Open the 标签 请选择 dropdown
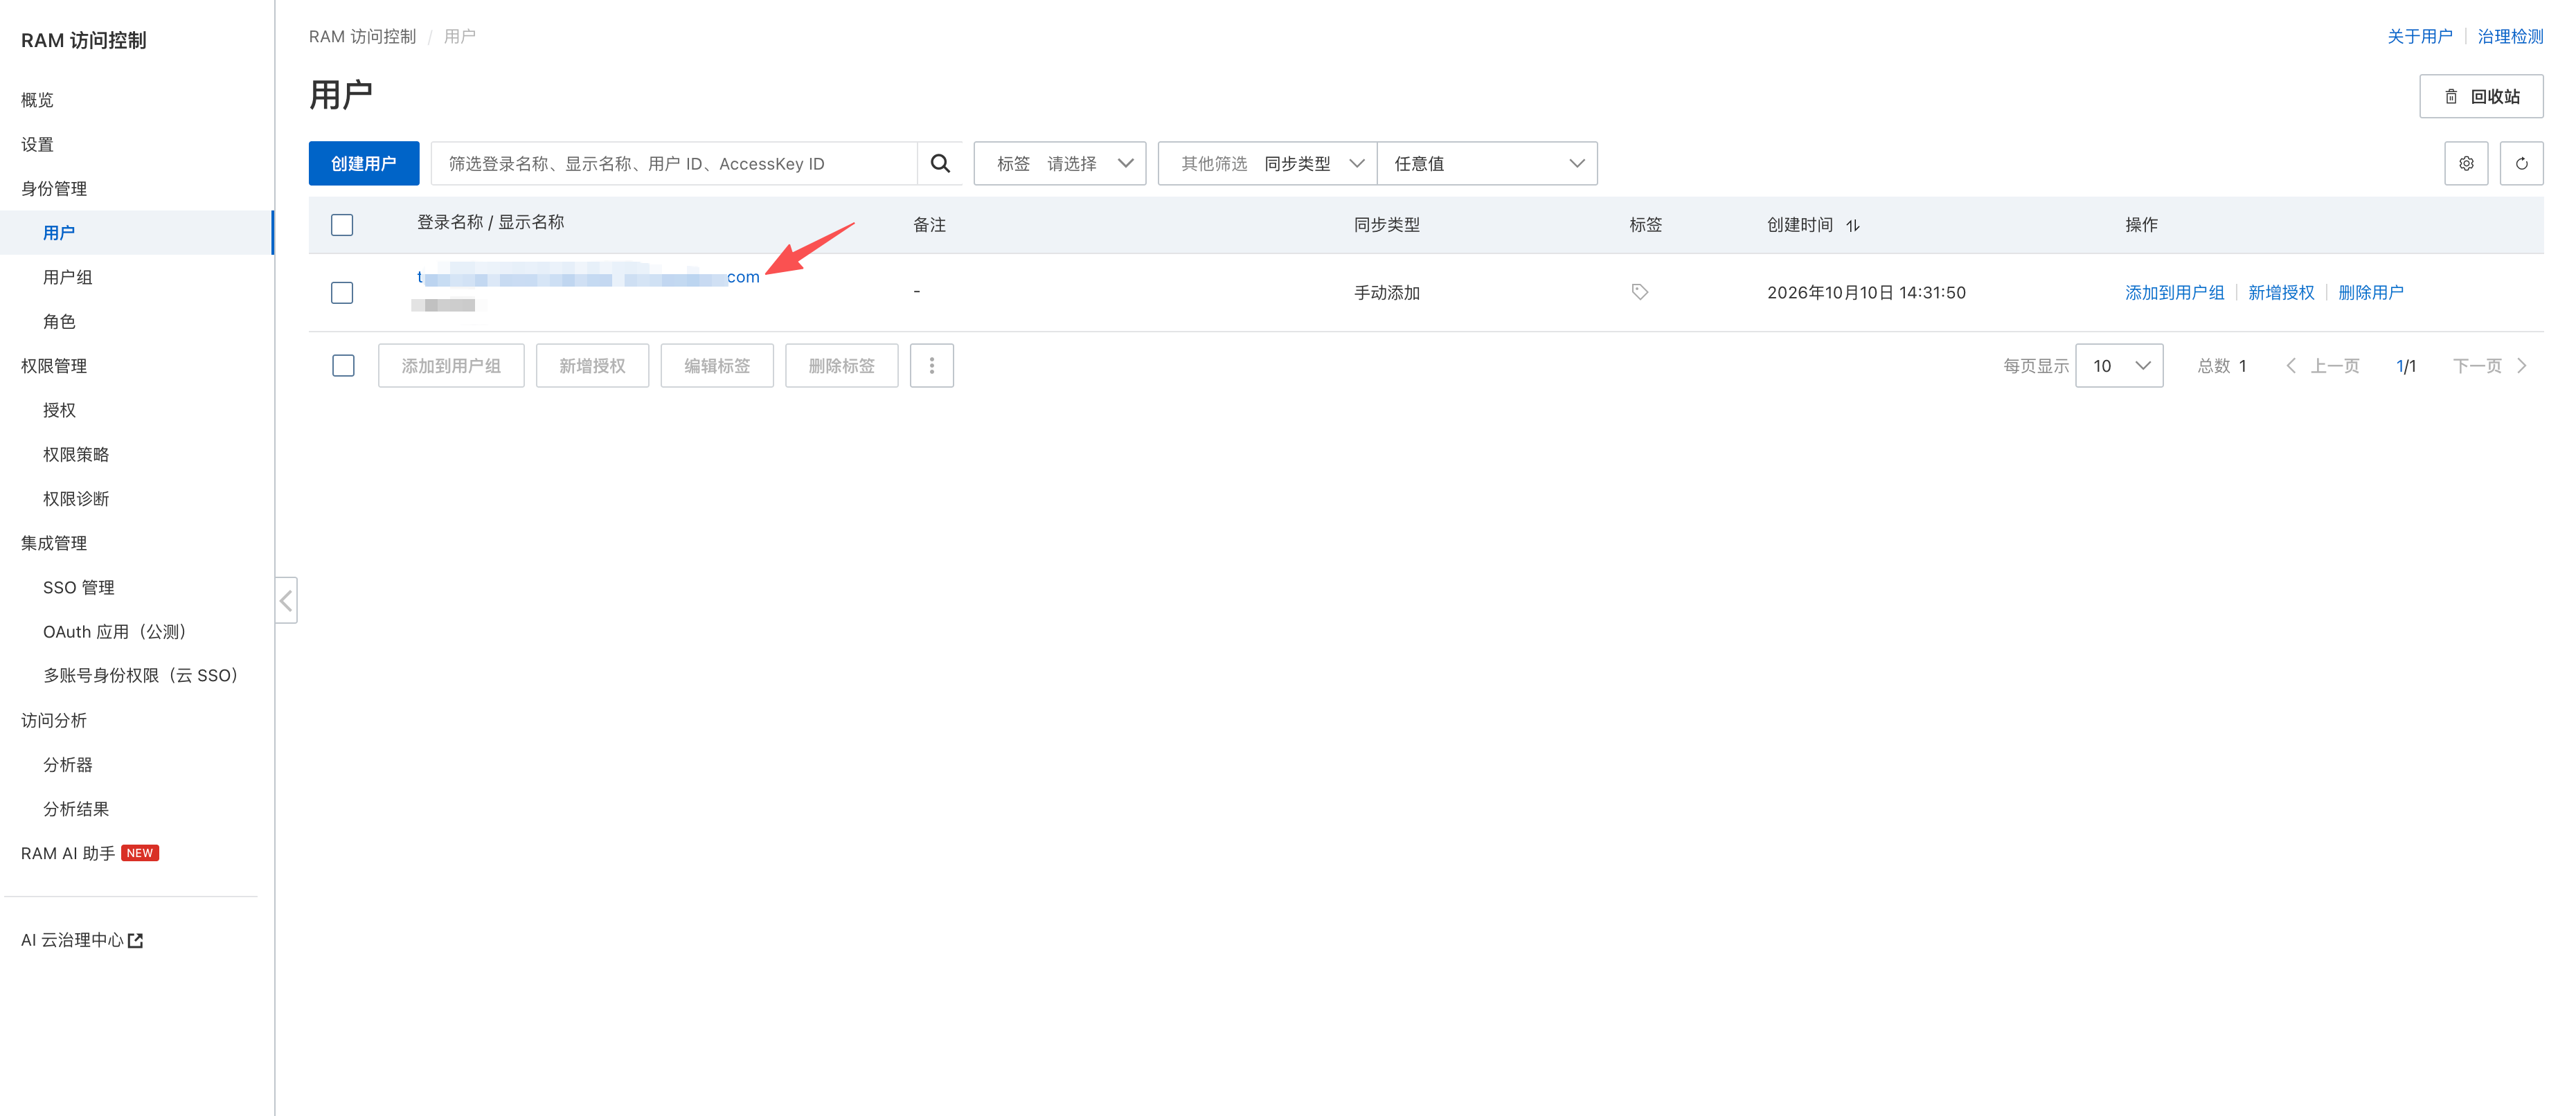2576x1116 pixels. 1060,163
